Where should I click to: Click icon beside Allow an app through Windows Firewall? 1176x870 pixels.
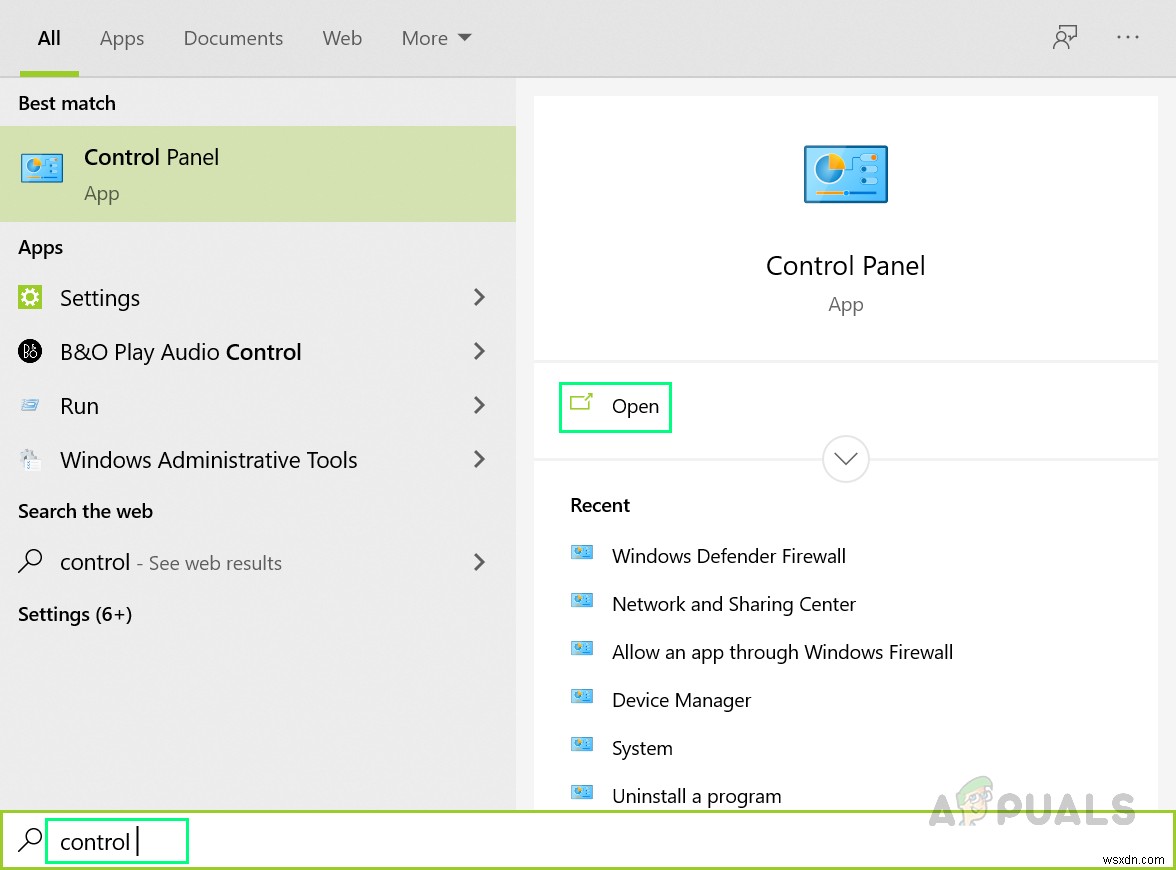pyautogui.click(x=582, y=650)
